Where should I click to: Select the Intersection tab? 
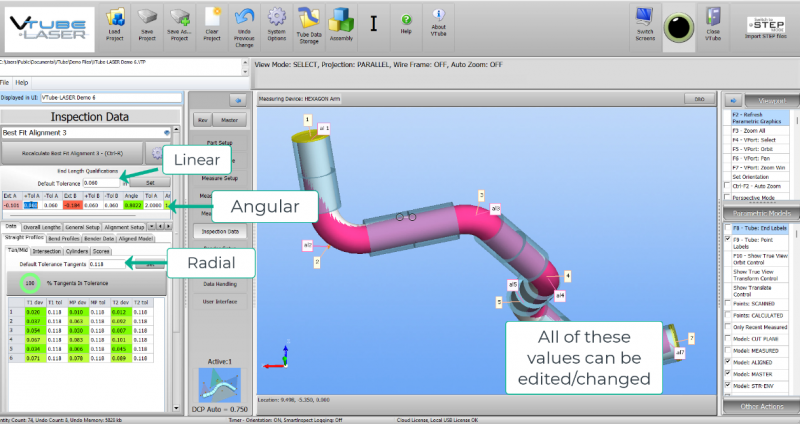[x=46, y=251]
